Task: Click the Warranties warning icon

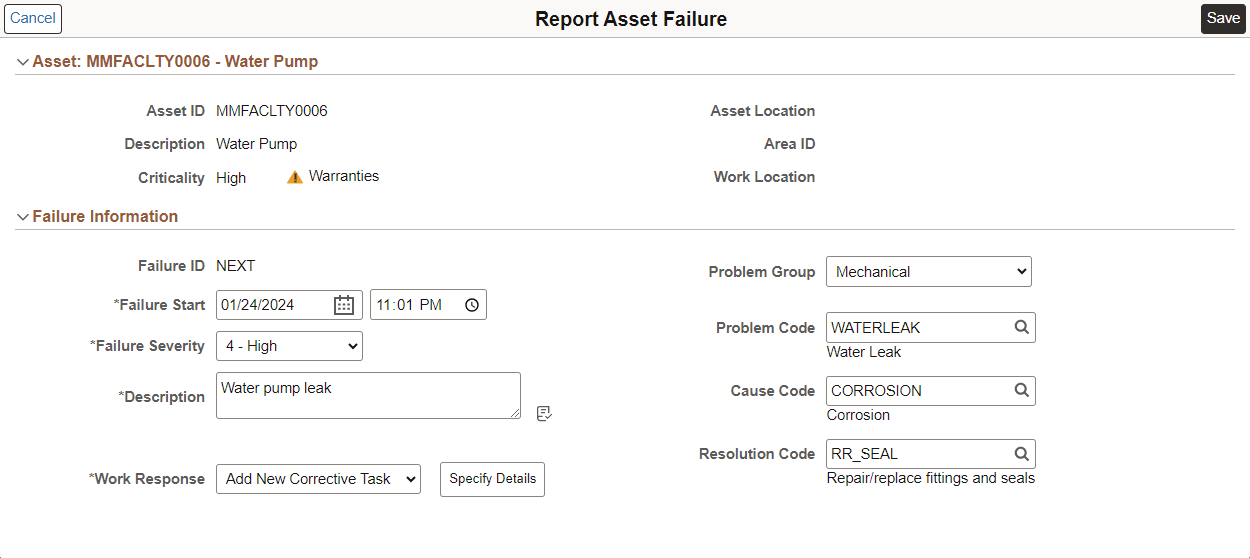Action: coord(295,177)
